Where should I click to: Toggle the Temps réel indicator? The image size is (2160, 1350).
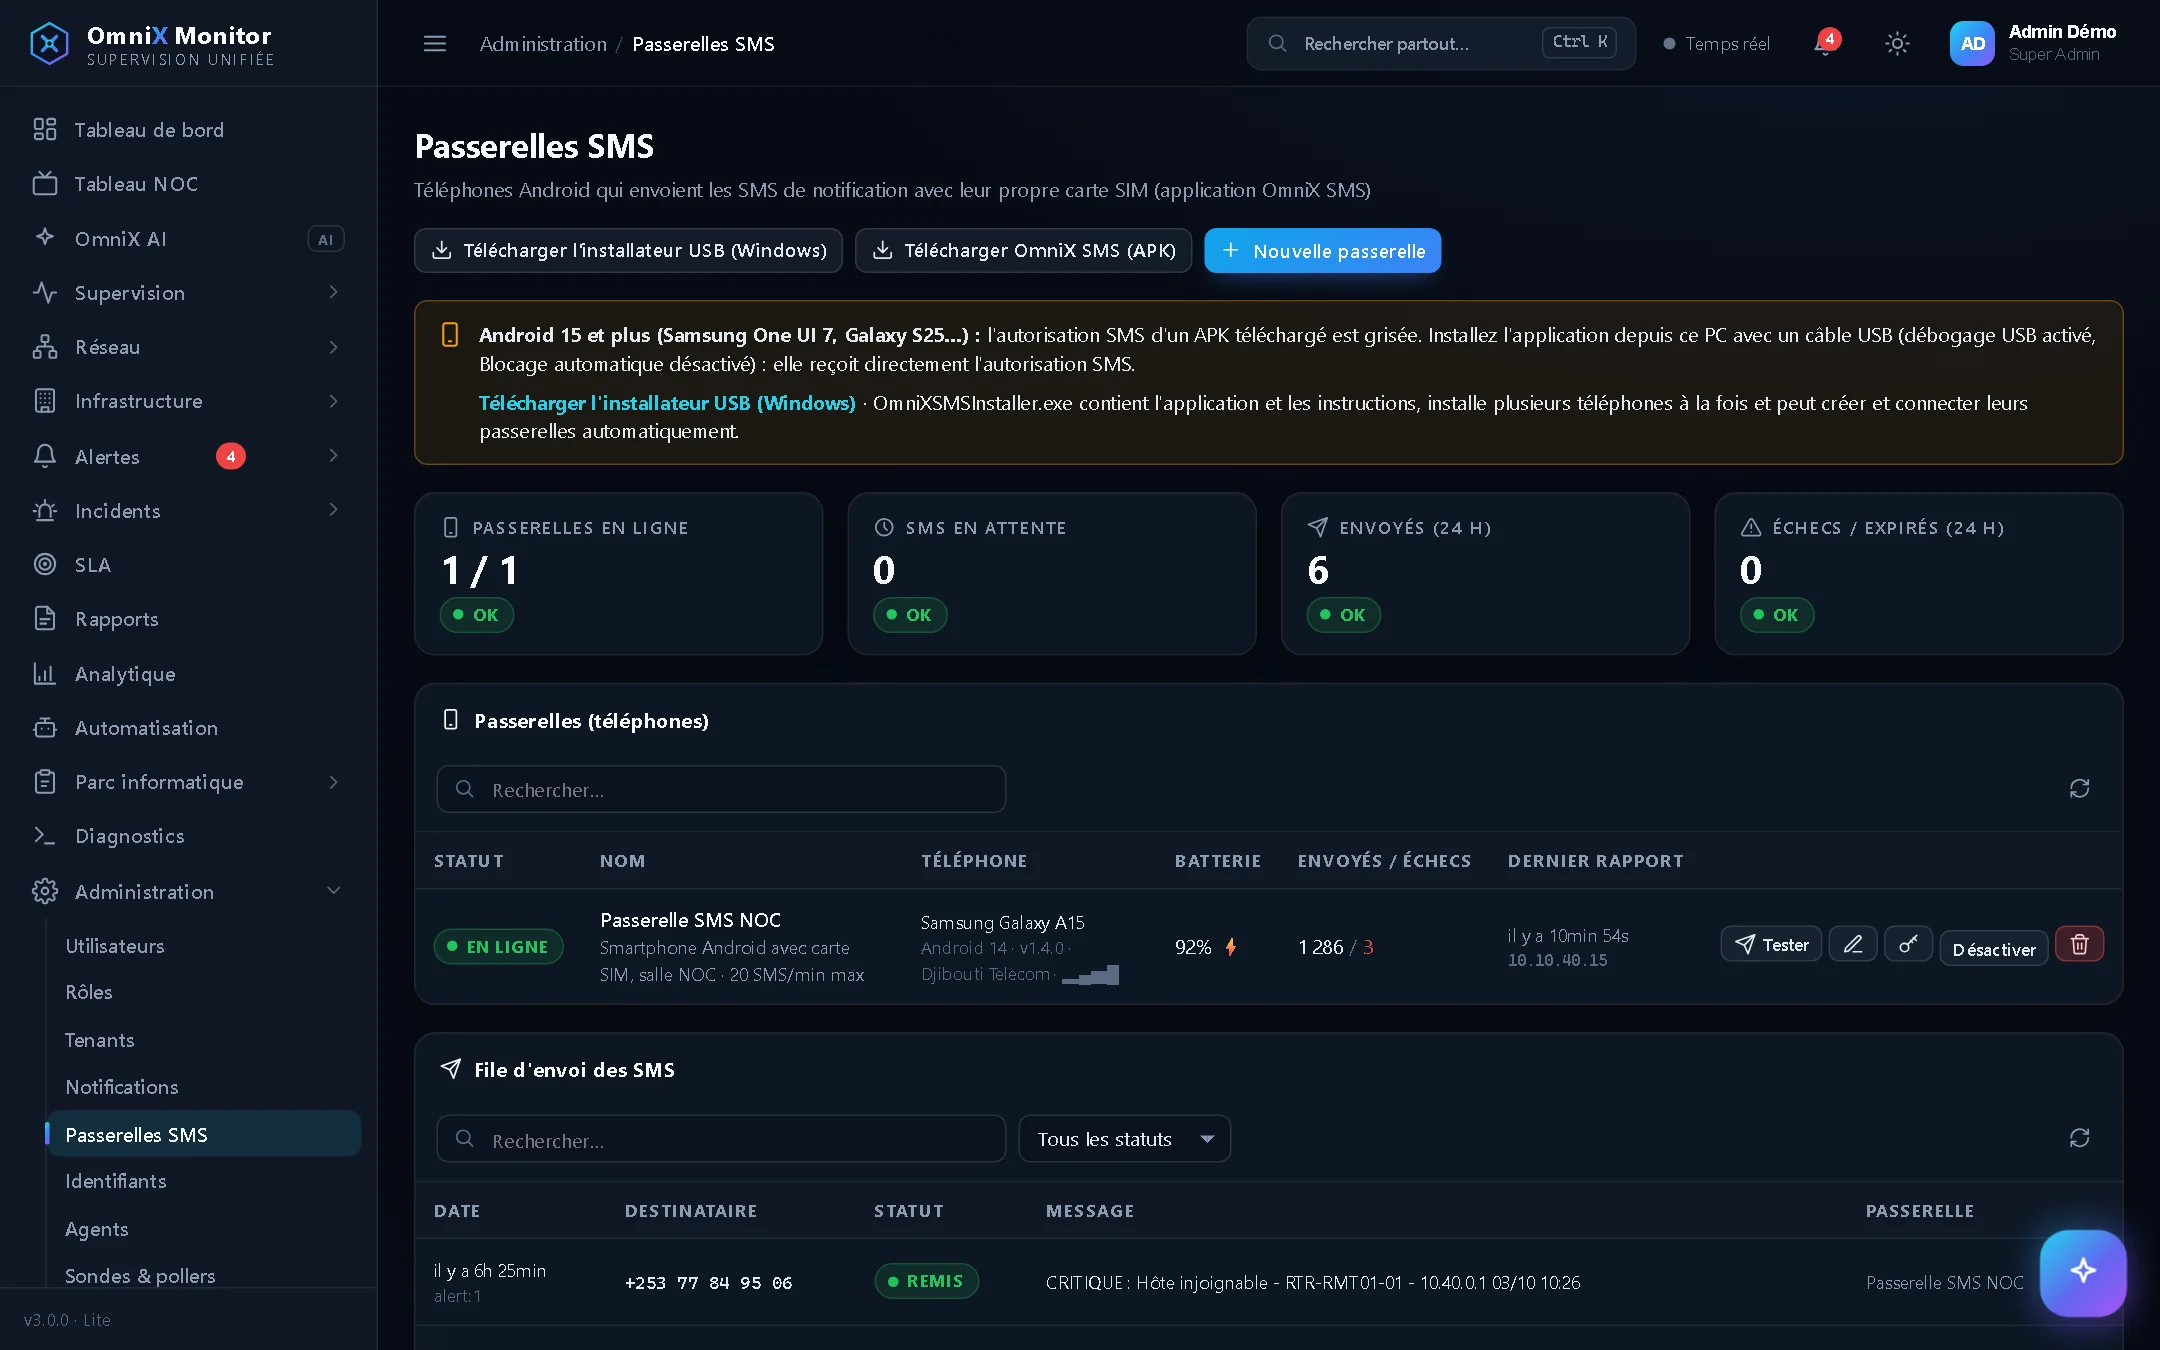point(1717,44)
